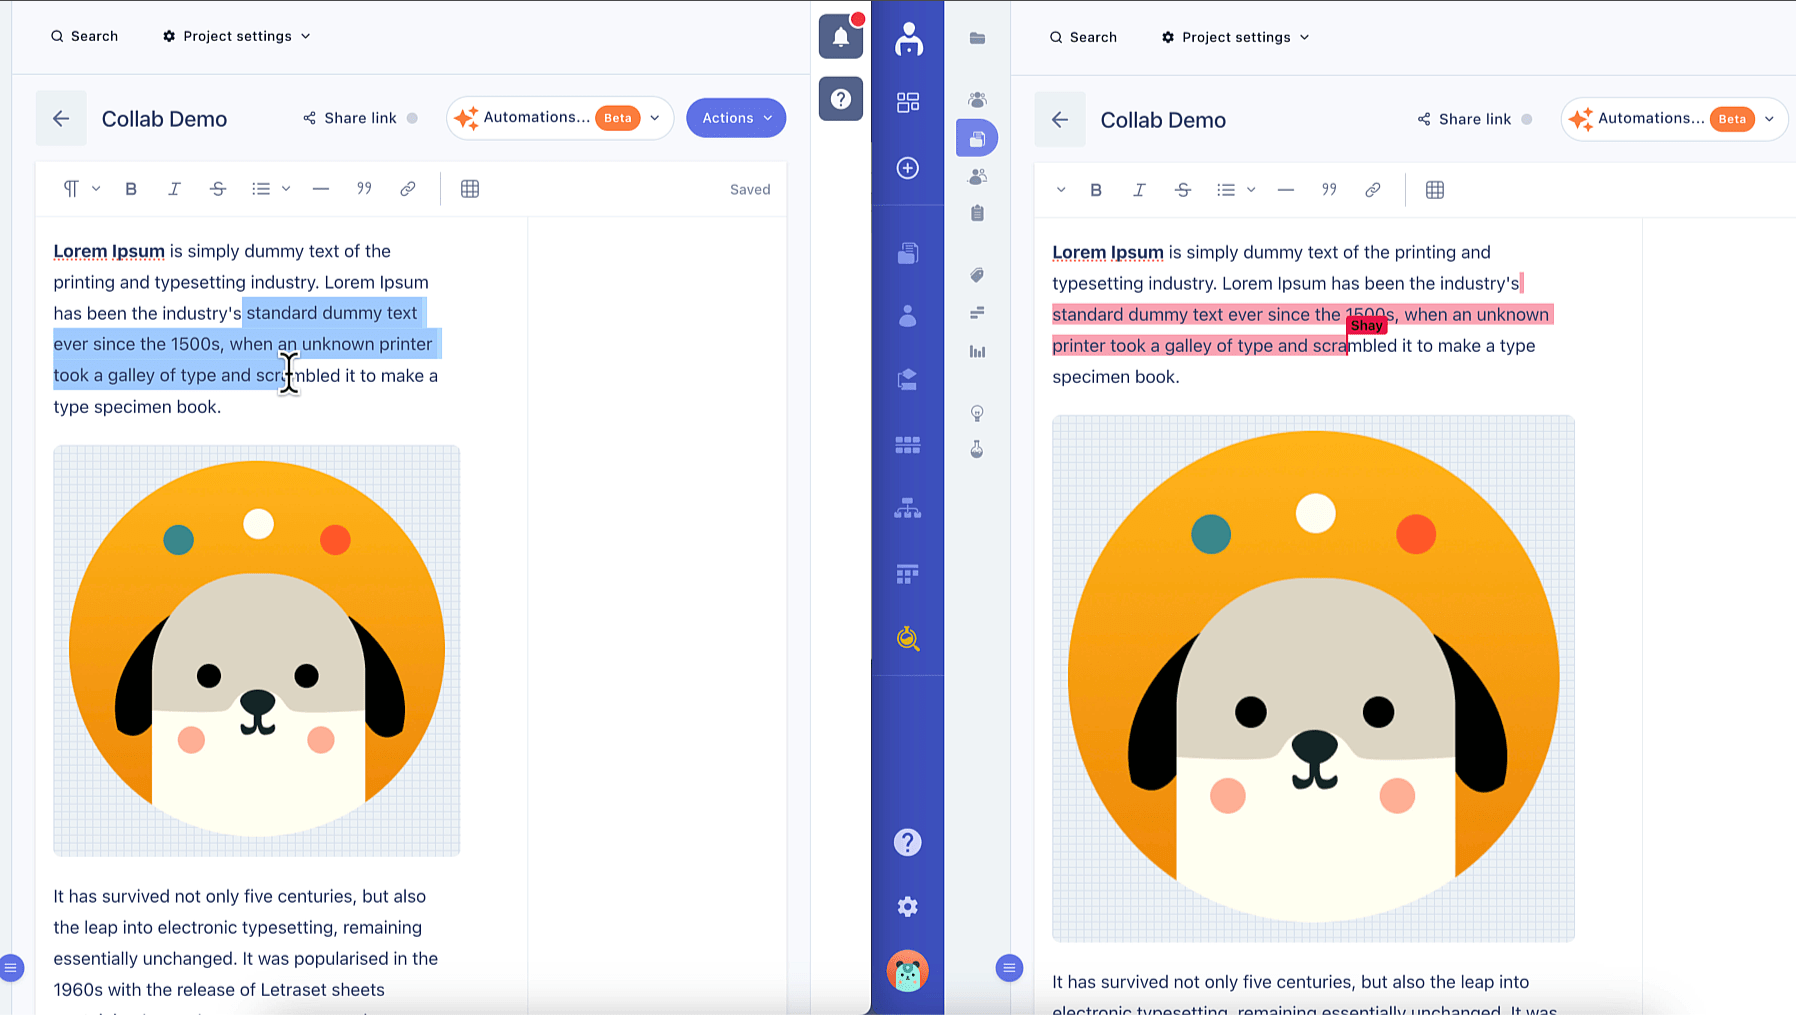Click the Collab Demo title in left window
The width and height of the screenshot is (1796, 1015).
pyautogui.click(x=165, y=119)
